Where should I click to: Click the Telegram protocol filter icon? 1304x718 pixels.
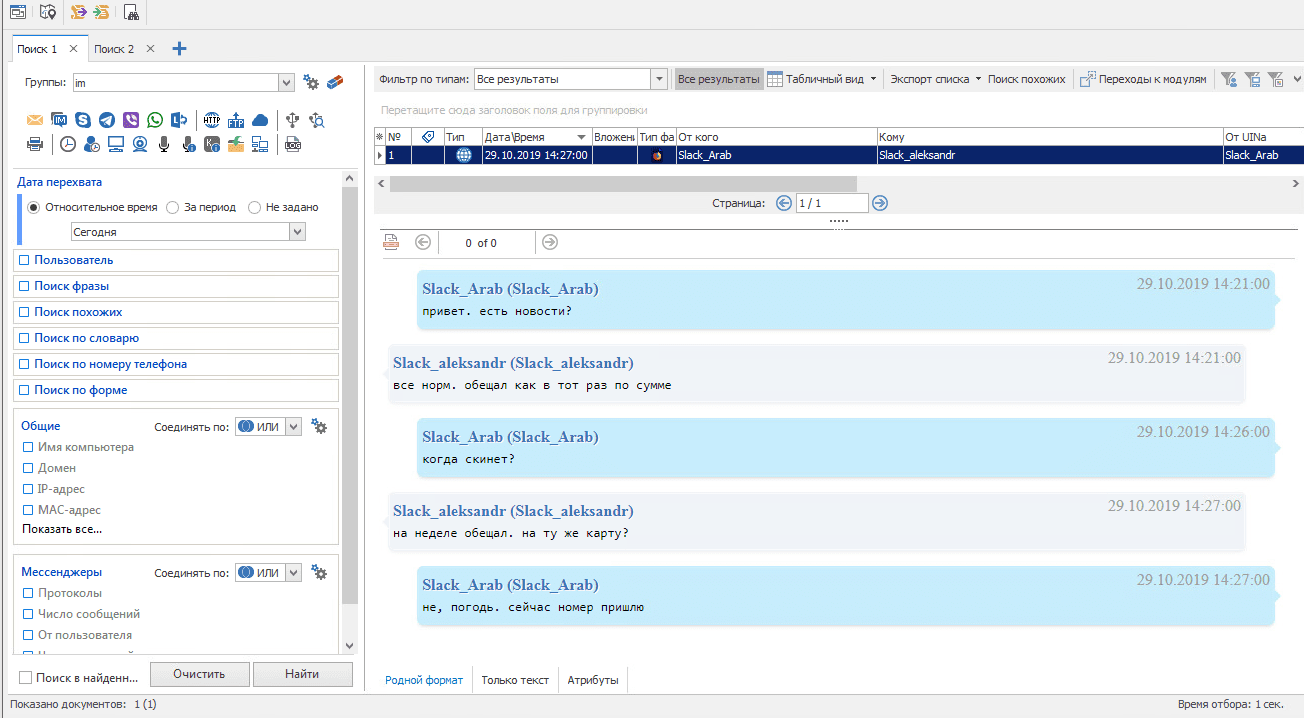point(107,120)
